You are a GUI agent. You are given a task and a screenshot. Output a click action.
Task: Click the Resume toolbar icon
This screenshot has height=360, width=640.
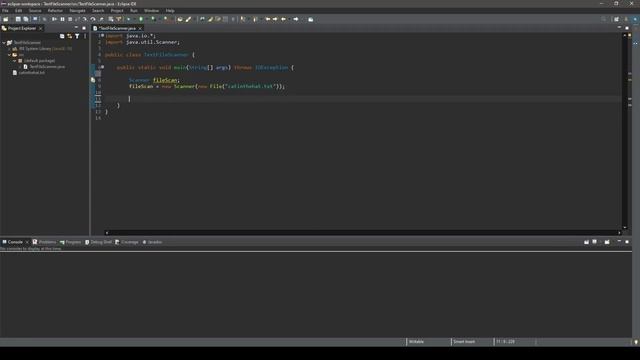[x=54, y=19]
